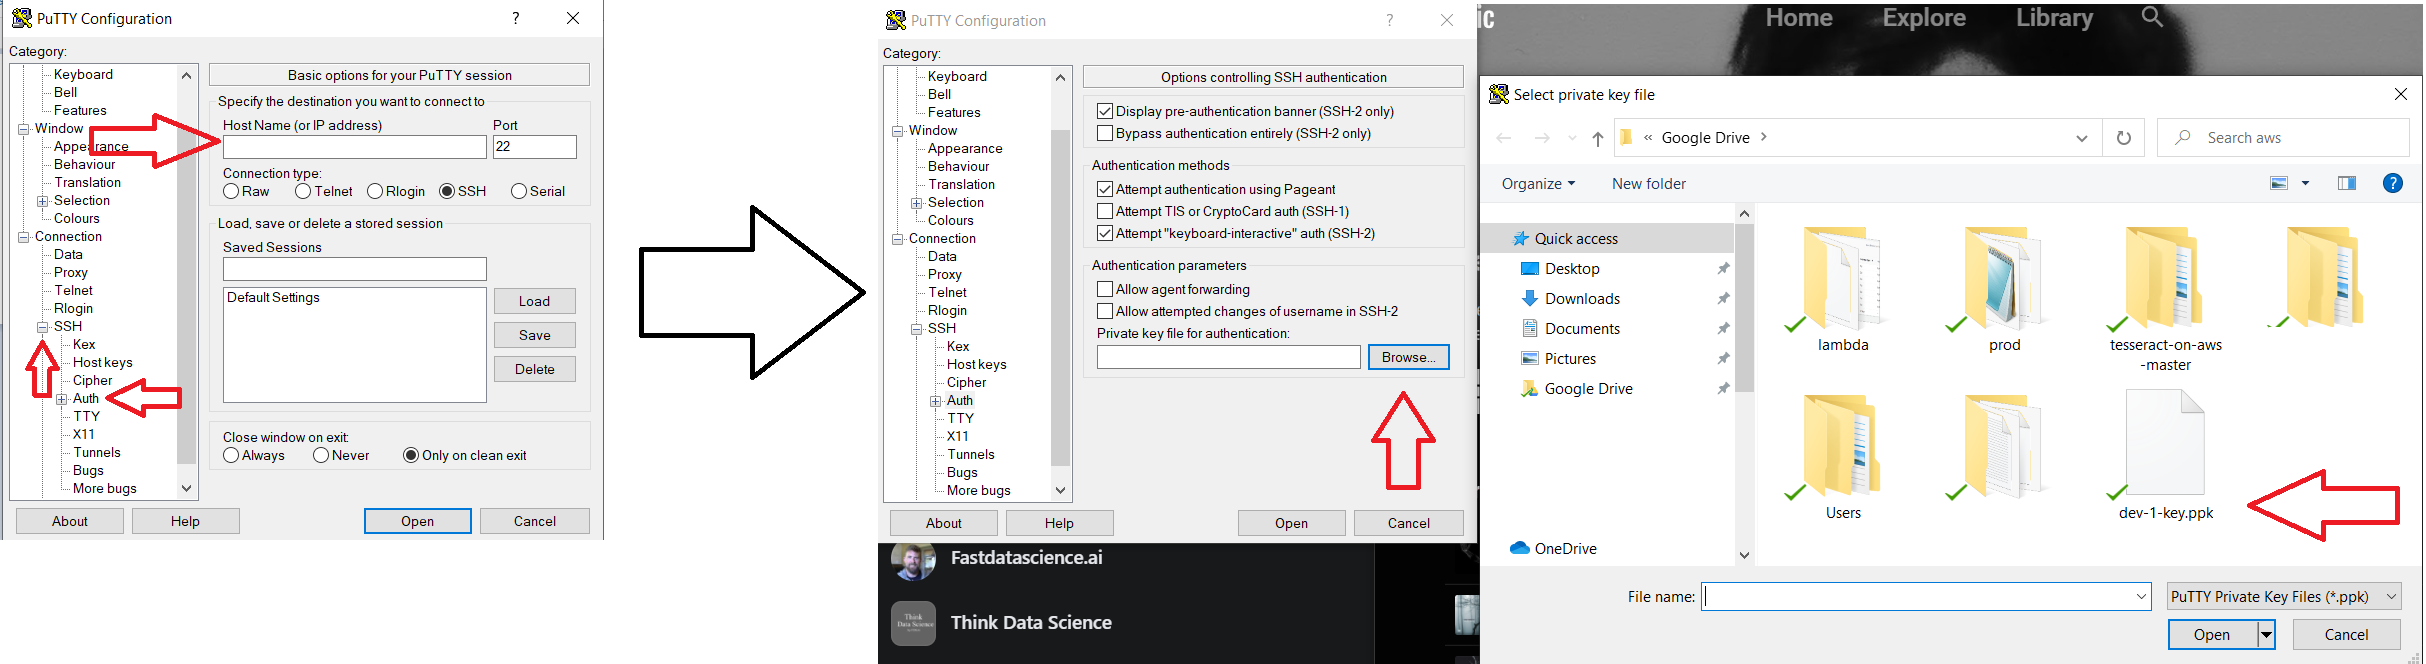Collapse Window node in right PuTTY tree
This screenshot has height=664, width=2426.
(x=898, y=131)
